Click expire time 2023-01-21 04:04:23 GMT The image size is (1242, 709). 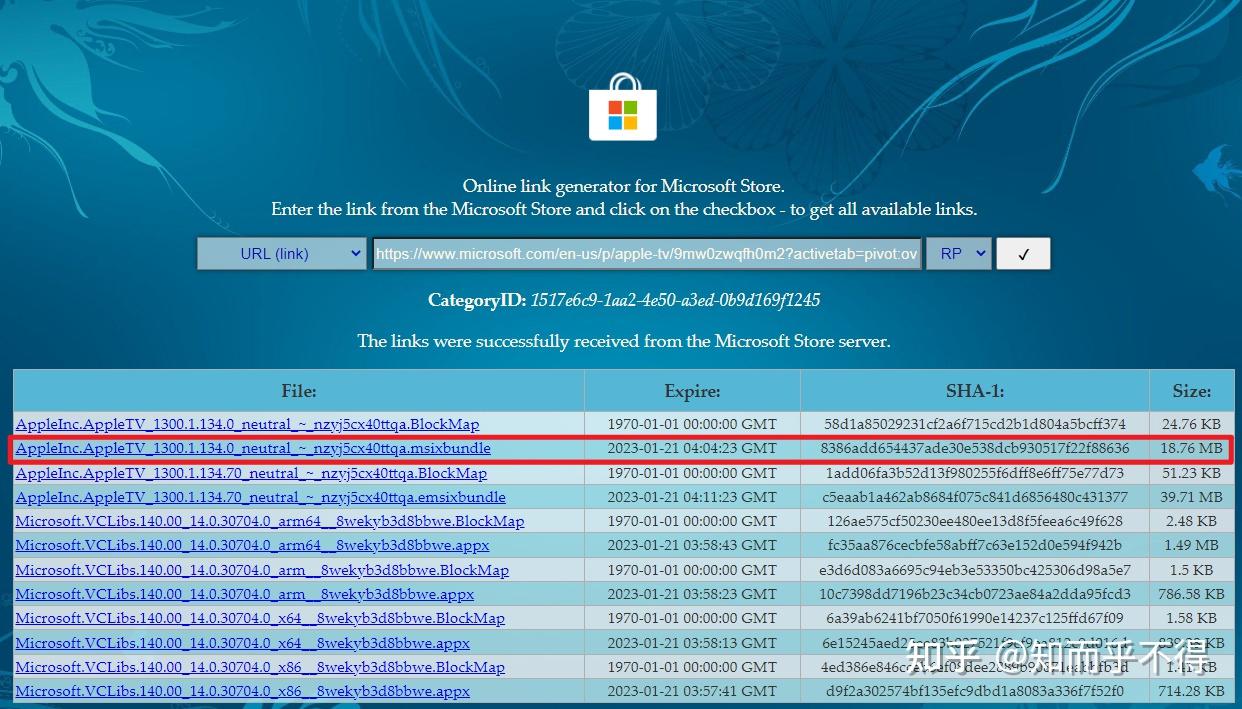(x=692, y=449)
